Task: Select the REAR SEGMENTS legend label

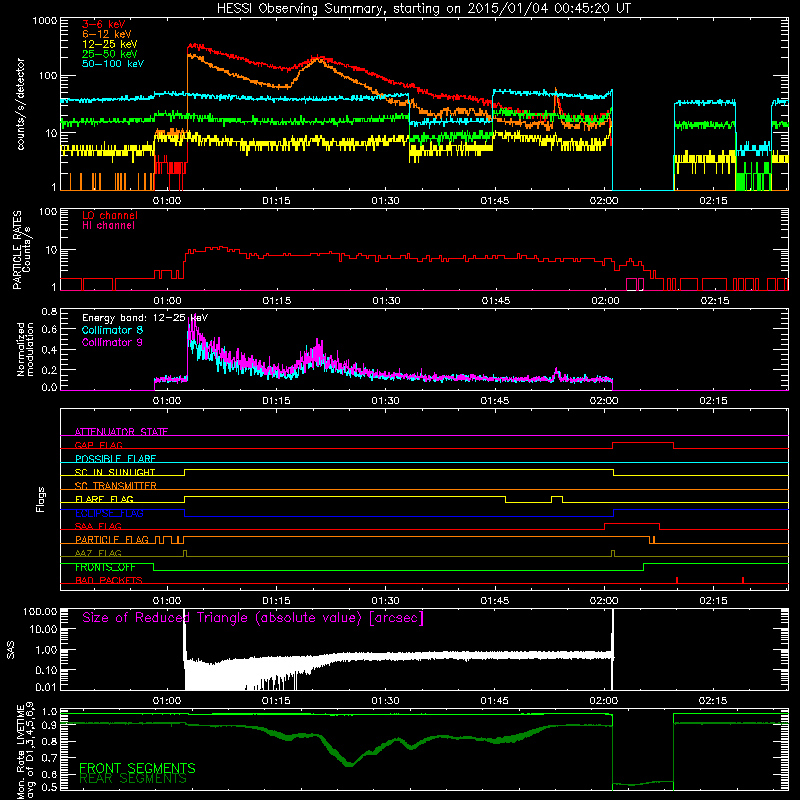Action: point(133,779)
